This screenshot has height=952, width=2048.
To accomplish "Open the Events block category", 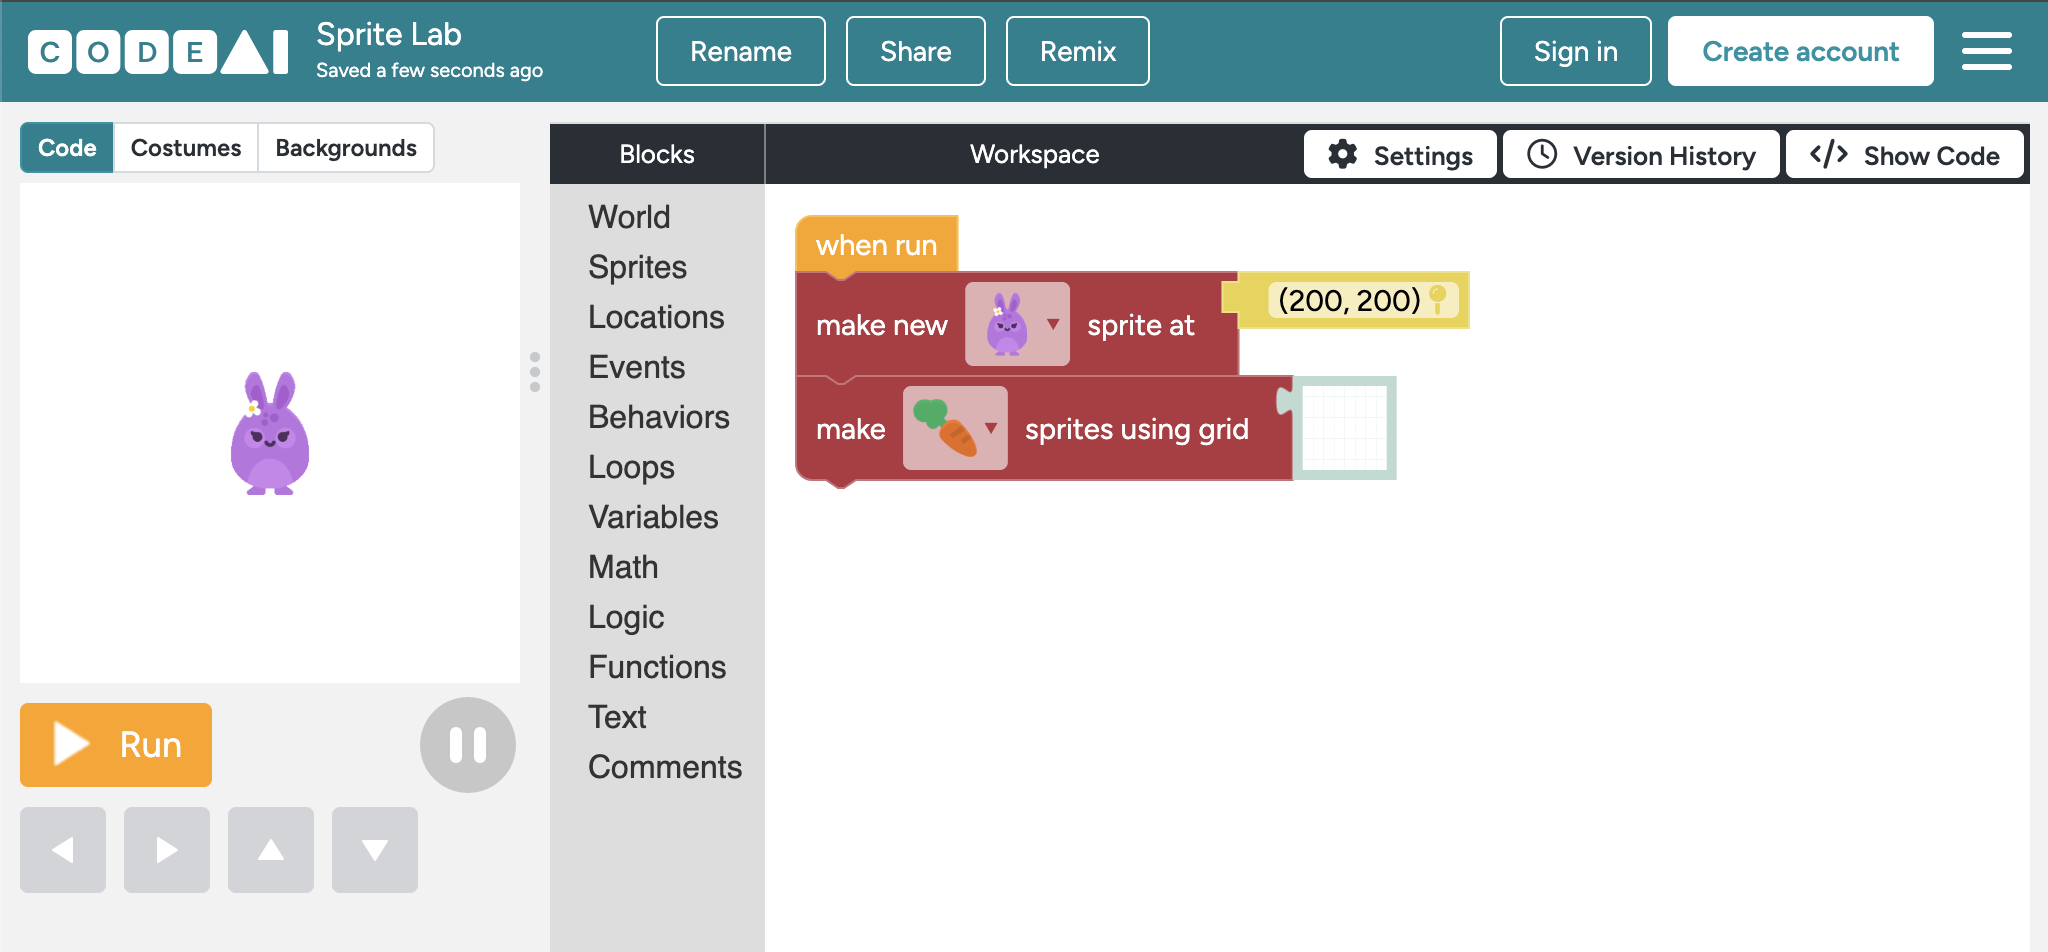I will [637, 367].
